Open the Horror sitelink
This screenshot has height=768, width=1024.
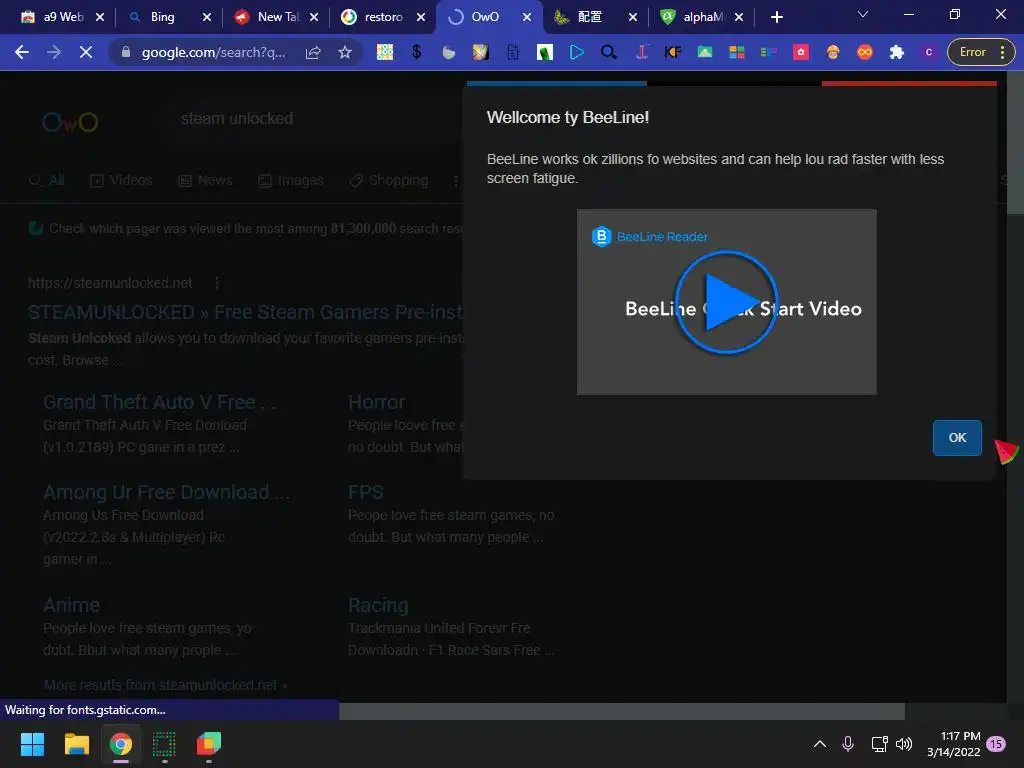[x=376, y=402]
